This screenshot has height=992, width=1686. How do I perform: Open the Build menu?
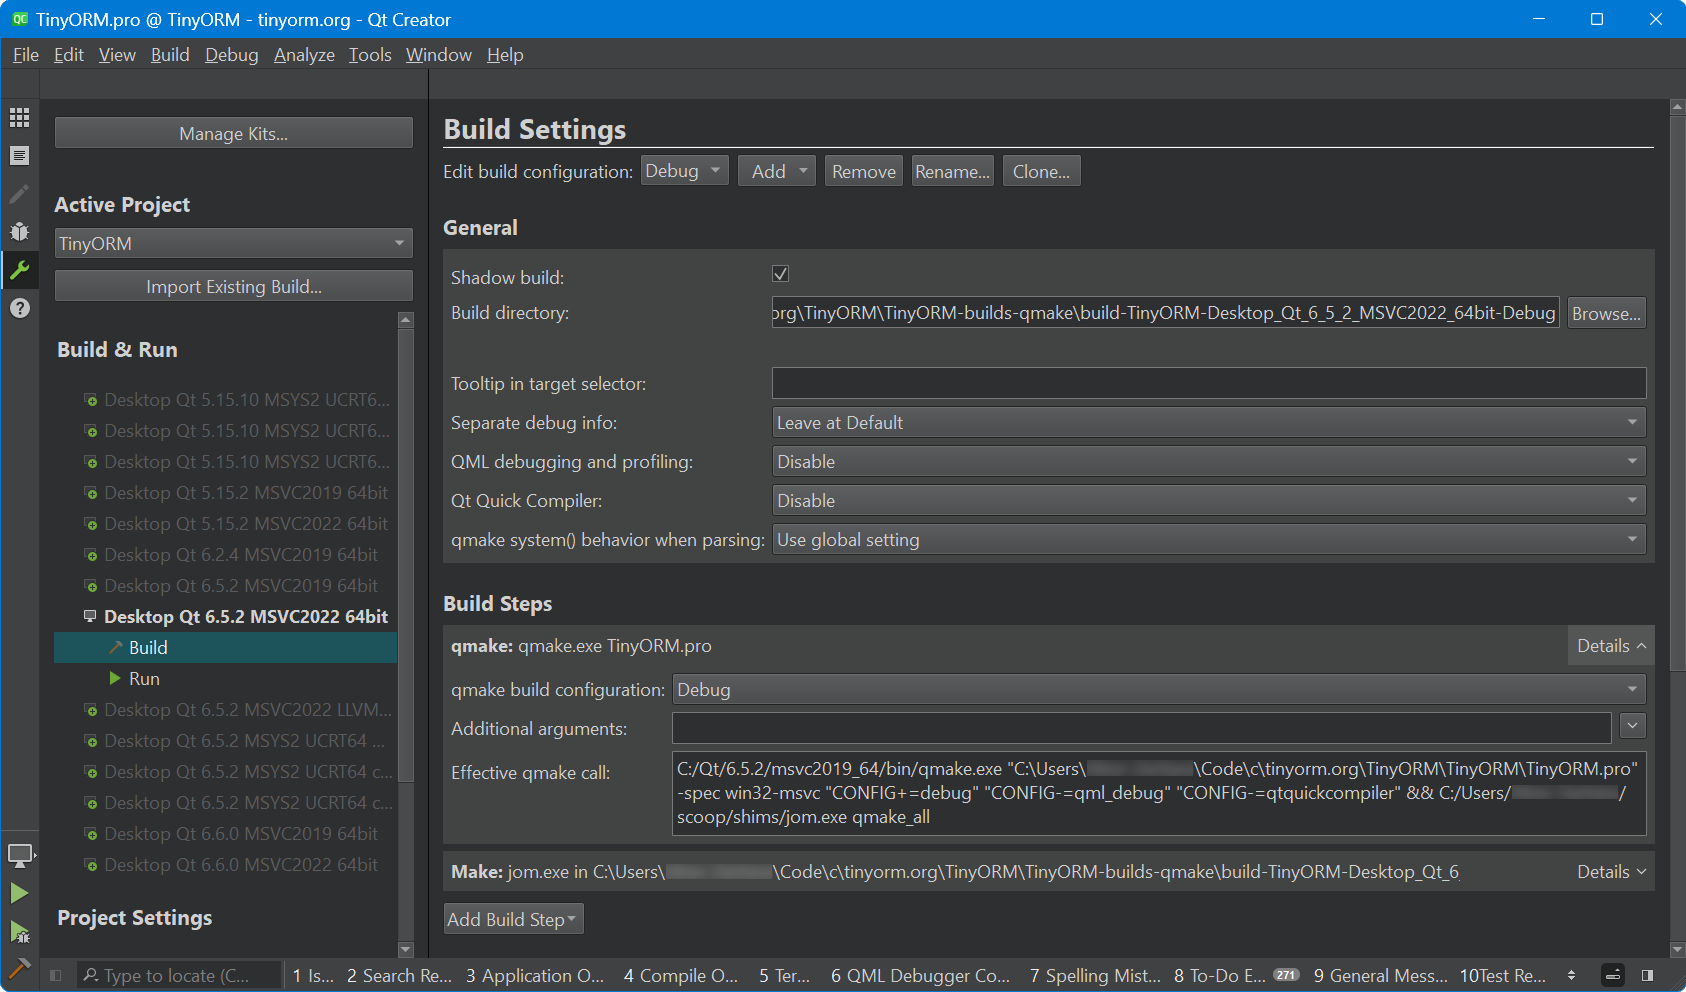point(170,55)
